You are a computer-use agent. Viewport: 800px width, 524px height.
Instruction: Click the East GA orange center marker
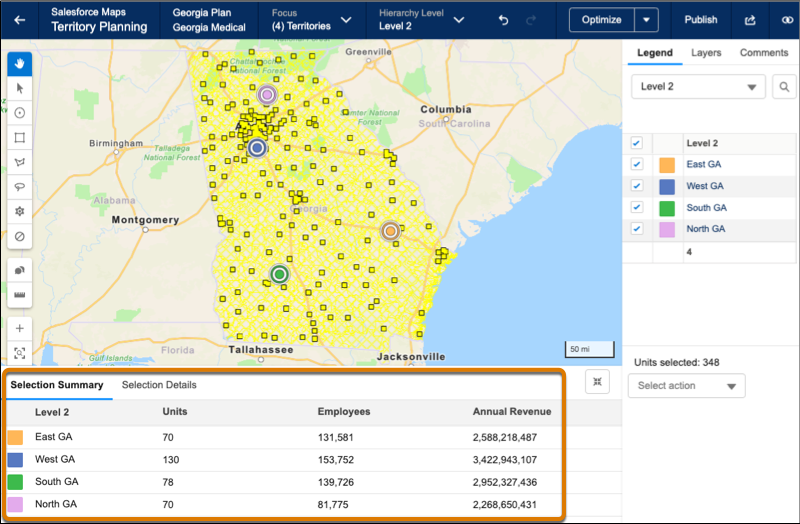pos(390,231)
